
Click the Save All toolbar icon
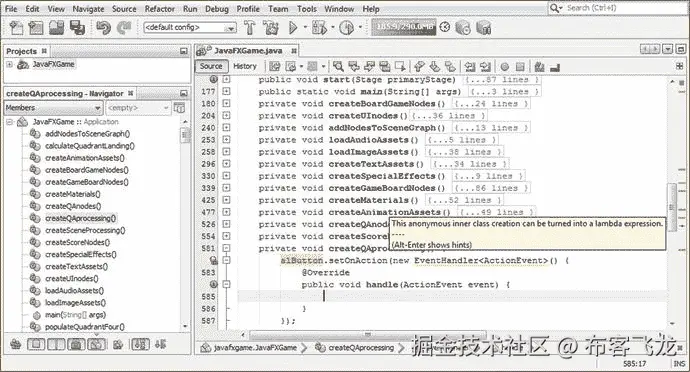[x=77, y=28]
